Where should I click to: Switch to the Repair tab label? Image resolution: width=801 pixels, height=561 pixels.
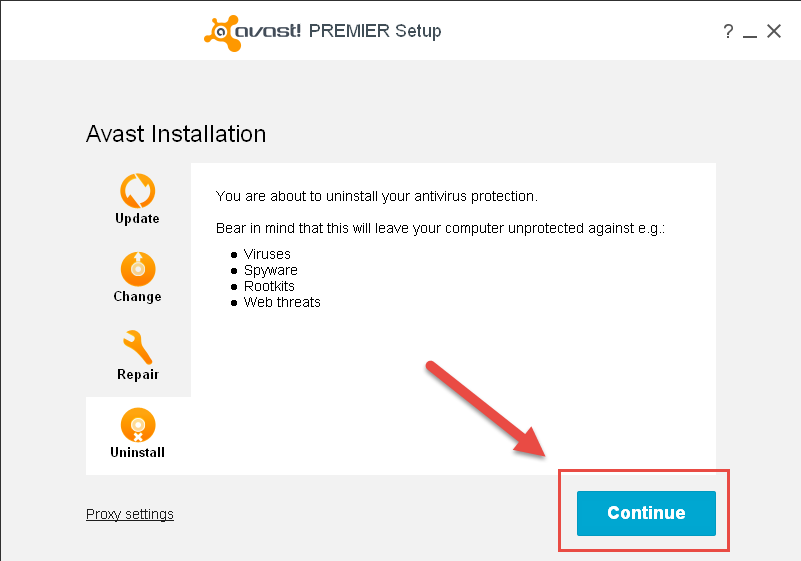(138, 375)
